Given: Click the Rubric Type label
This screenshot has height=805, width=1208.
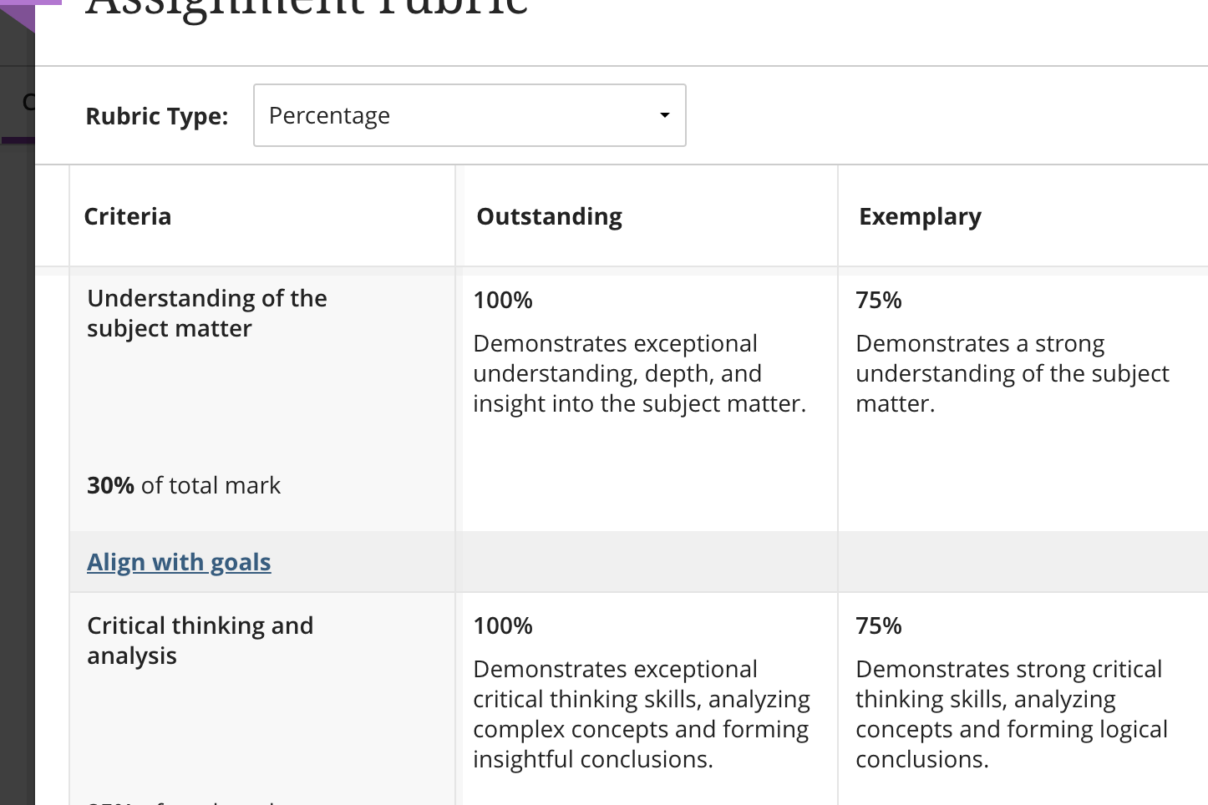Looking at the screenshot, I should tap(156, 116).
